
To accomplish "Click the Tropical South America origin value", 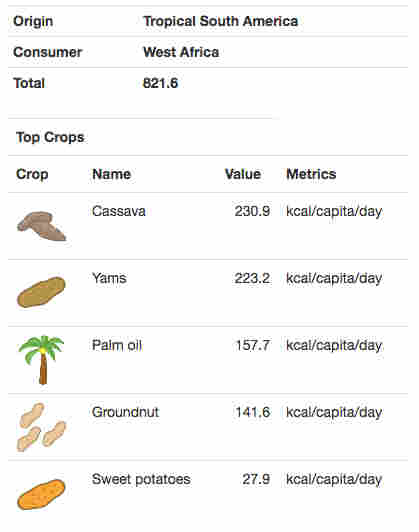I will coord(221,21).
